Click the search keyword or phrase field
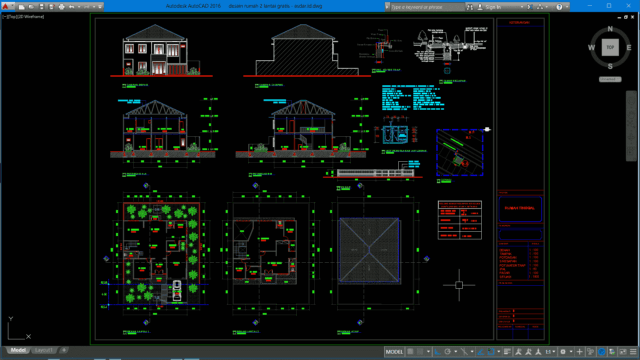Screen dimensions: 640x360 [427, 7]
